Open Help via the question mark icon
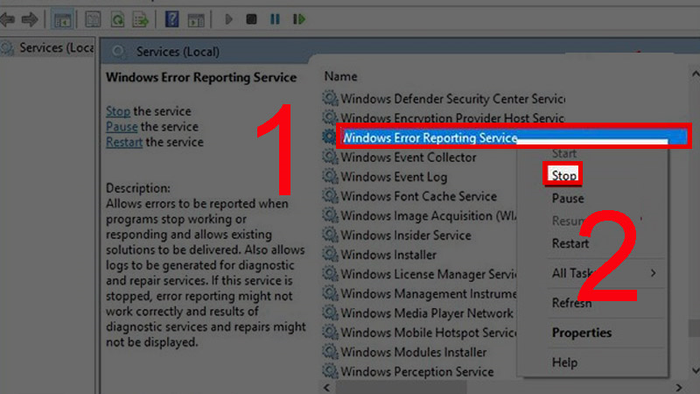700x394 pixels. (172, 19)
